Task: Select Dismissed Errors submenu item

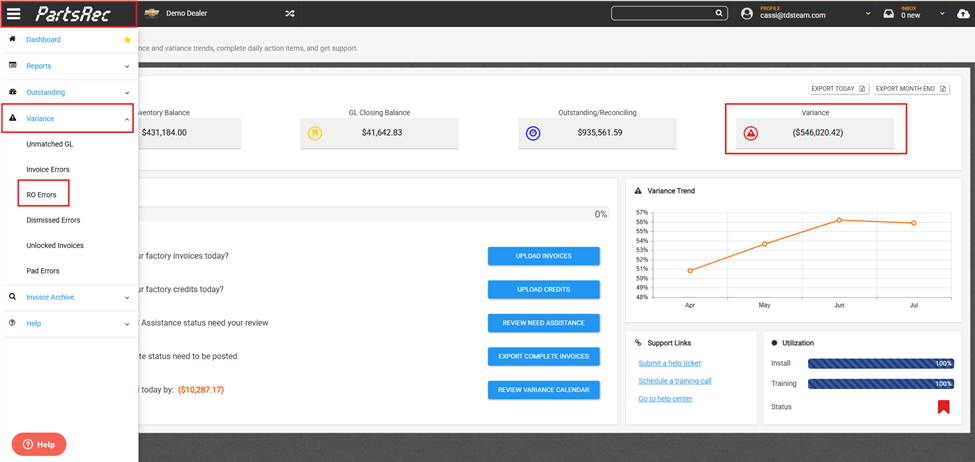Action: tap(53, 220)
